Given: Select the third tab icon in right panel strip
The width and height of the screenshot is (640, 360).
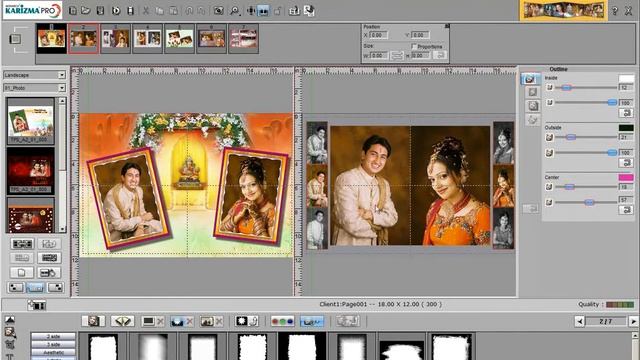Looking at the screenshot, I should point(532,106).
